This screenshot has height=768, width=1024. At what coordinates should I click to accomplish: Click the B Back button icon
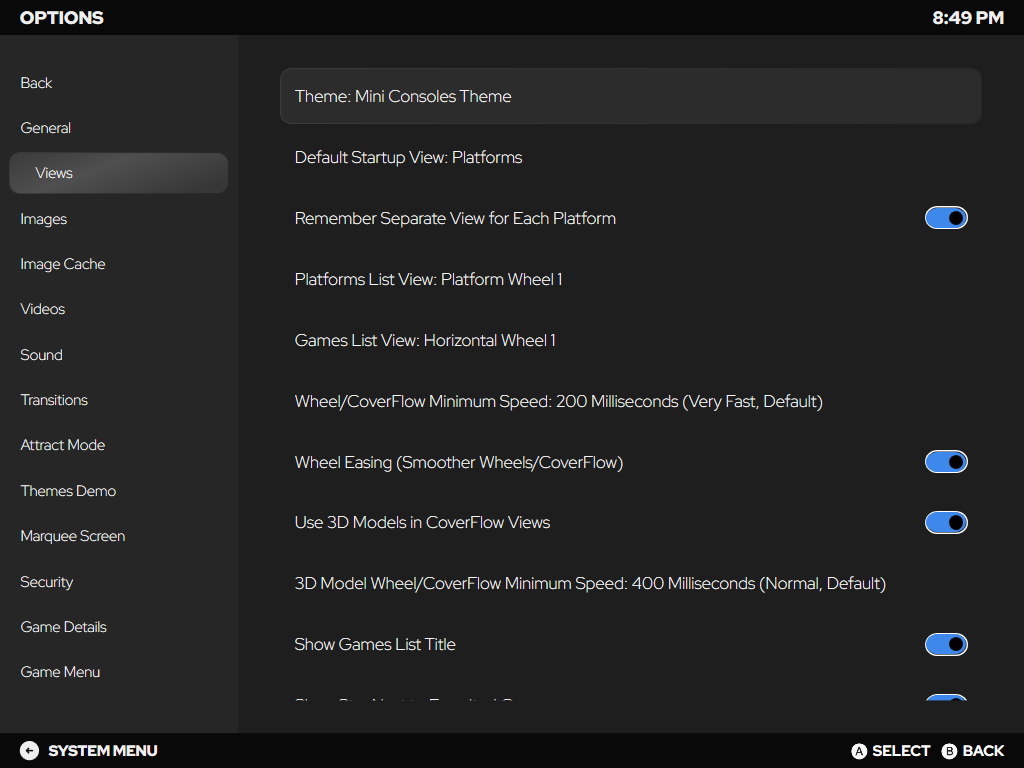tap(949, 751)
